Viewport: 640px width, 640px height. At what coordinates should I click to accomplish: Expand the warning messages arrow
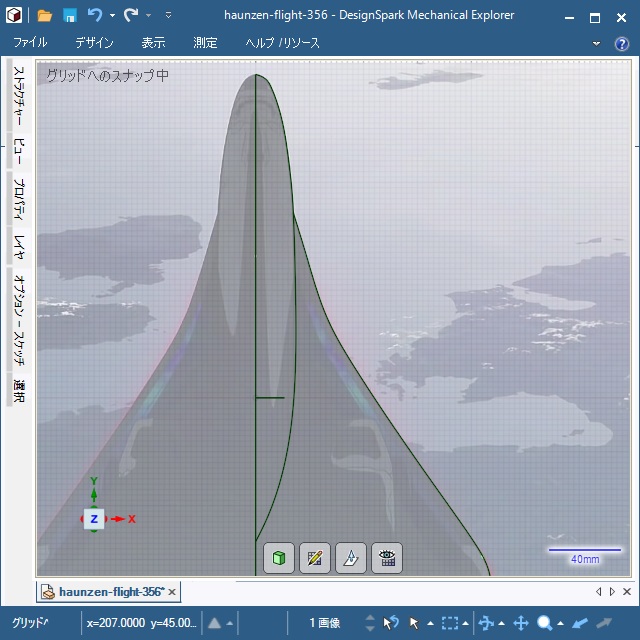(230, 623)
